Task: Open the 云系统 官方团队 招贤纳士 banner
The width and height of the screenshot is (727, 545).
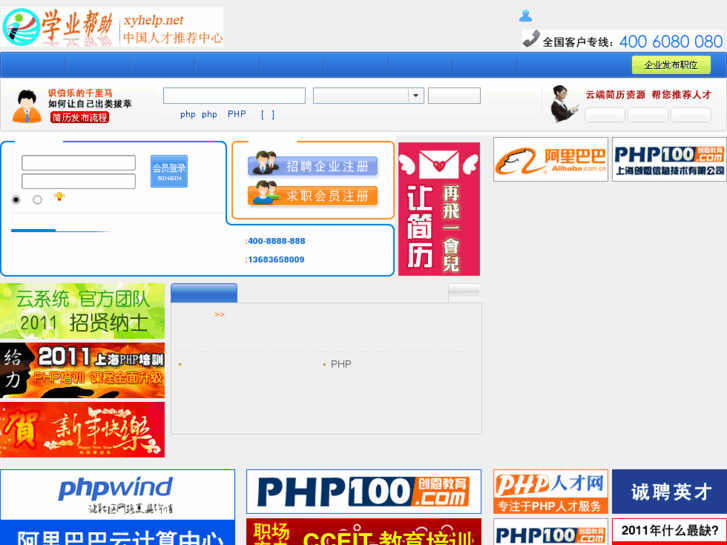Action: pos(83,311)
